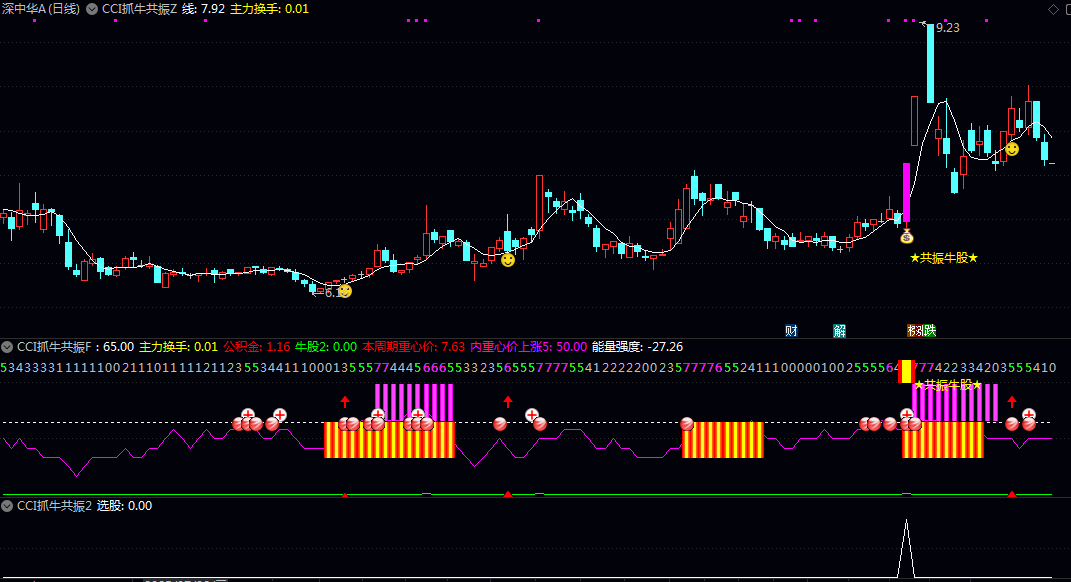Click the 选股: 0.00 readout
Viewport: 1071px width, 582px height.
[x=124, y=506]
